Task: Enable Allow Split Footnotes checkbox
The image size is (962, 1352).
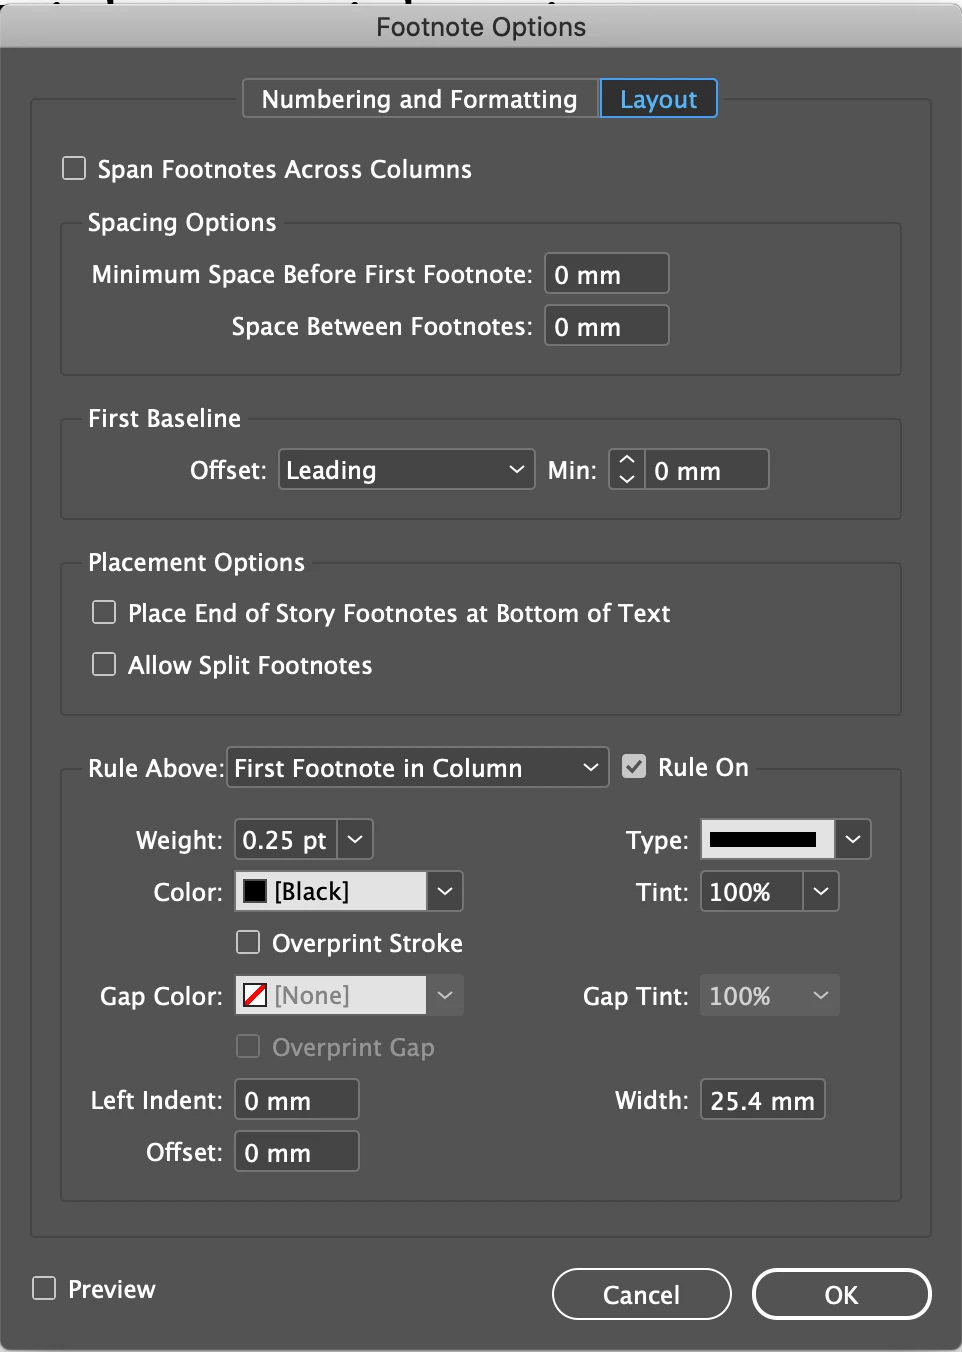Action: click(x=104, y=664)
